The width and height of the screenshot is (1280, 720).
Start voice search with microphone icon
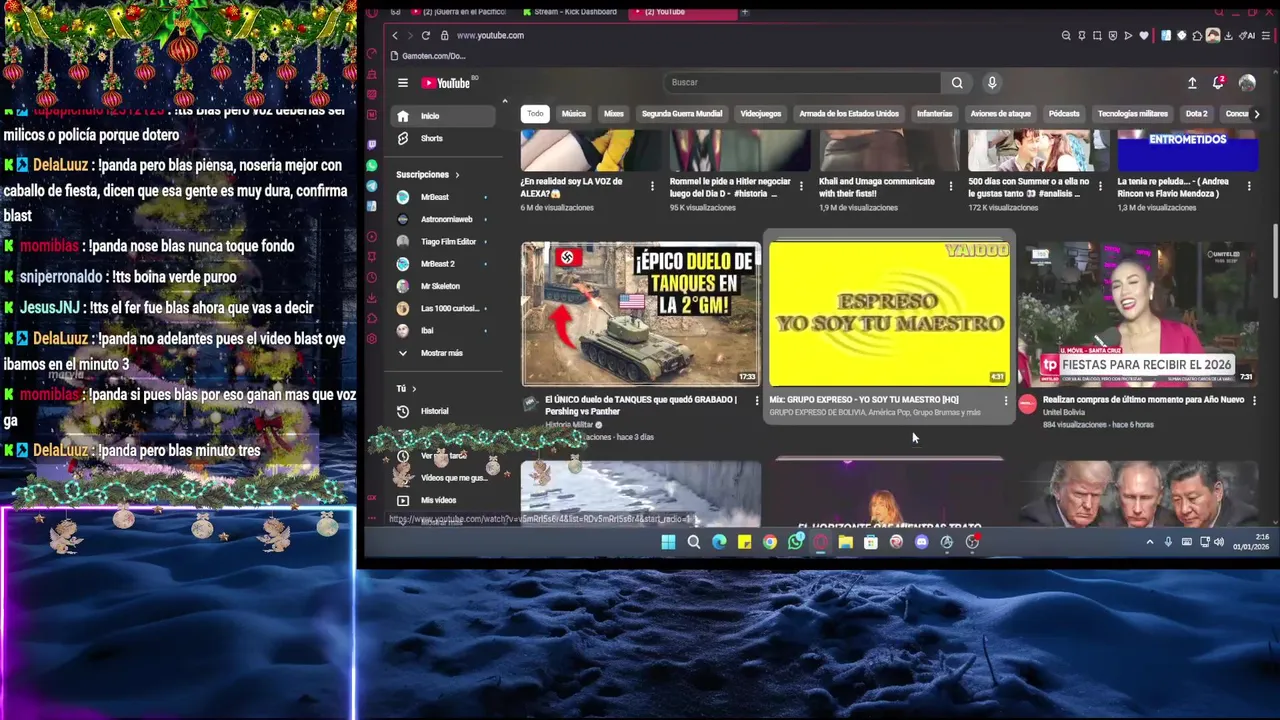(x=992, y=83)
